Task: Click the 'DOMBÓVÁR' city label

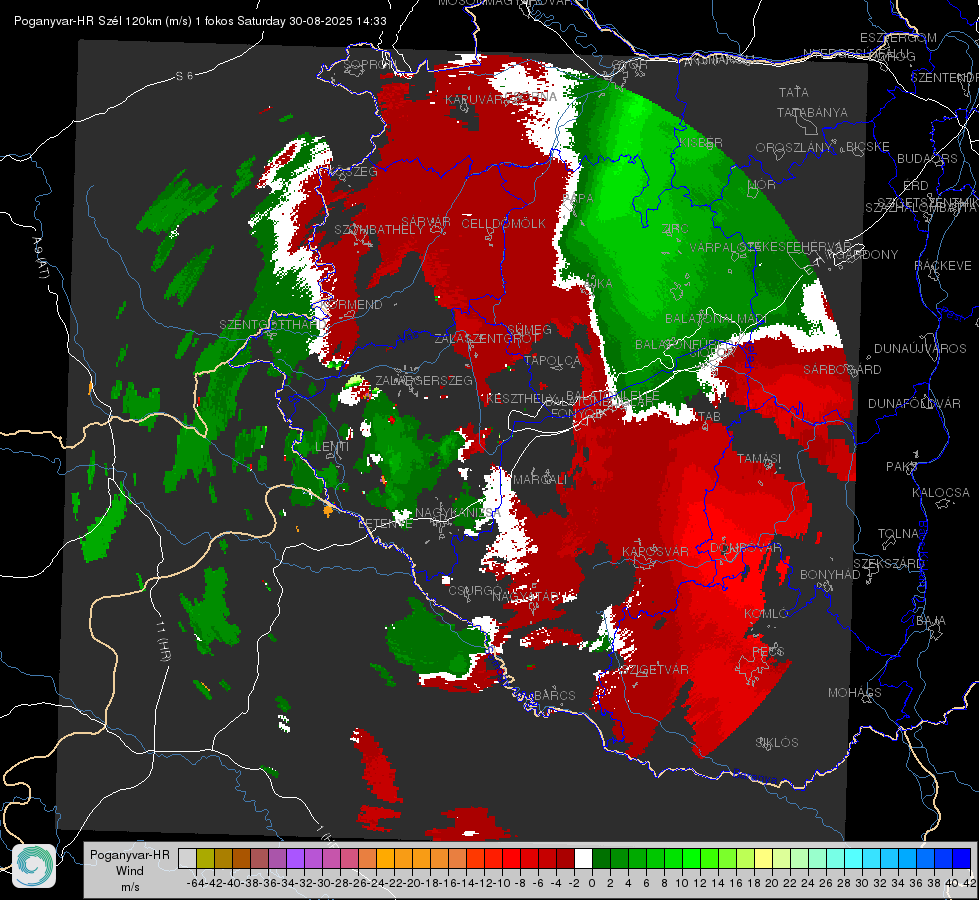Action: (x=745, y=548)
